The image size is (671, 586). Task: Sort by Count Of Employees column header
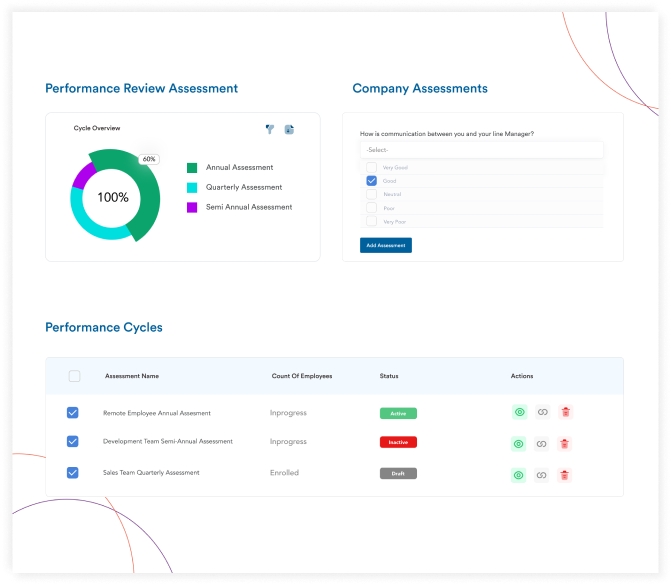(302, 376)
